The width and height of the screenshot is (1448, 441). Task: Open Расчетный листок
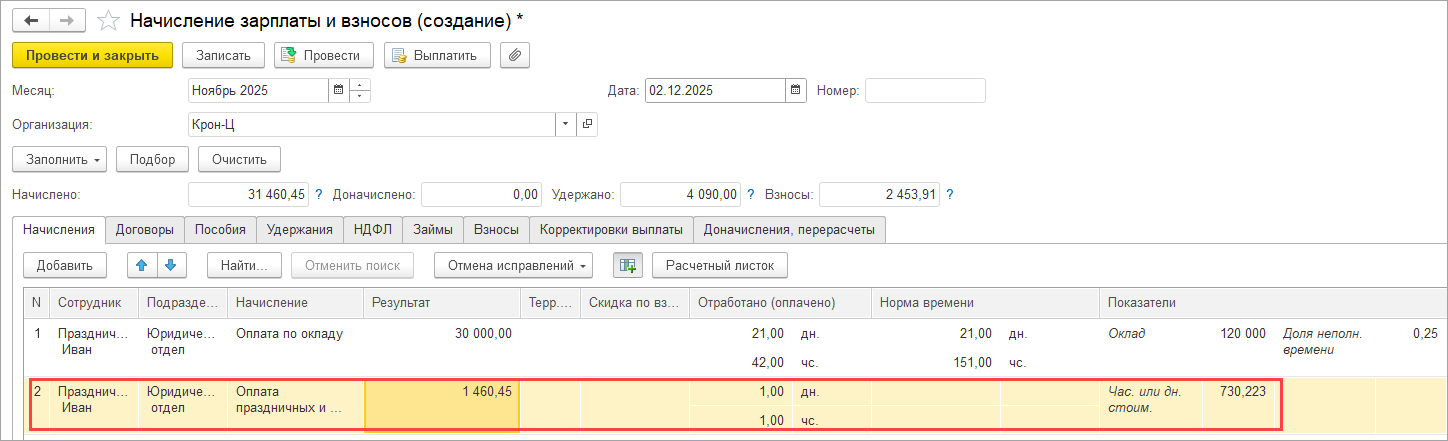pos(720,265)
